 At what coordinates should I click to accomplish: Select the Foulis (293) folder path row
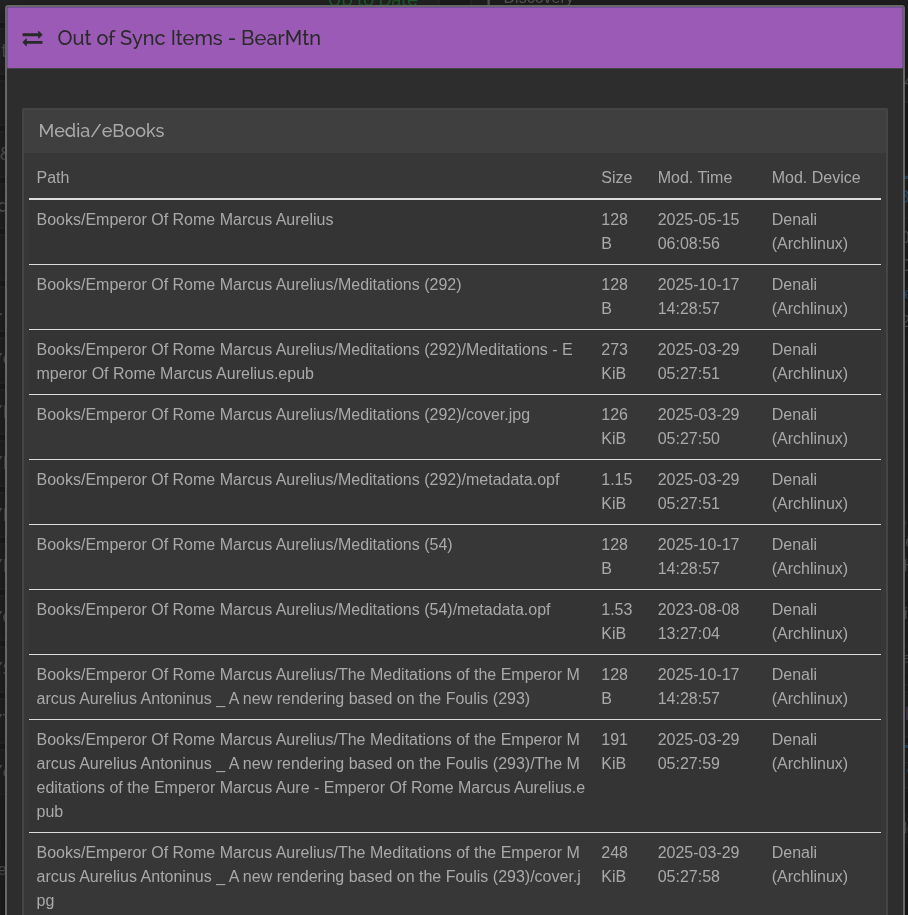click(x=307, y=686)
